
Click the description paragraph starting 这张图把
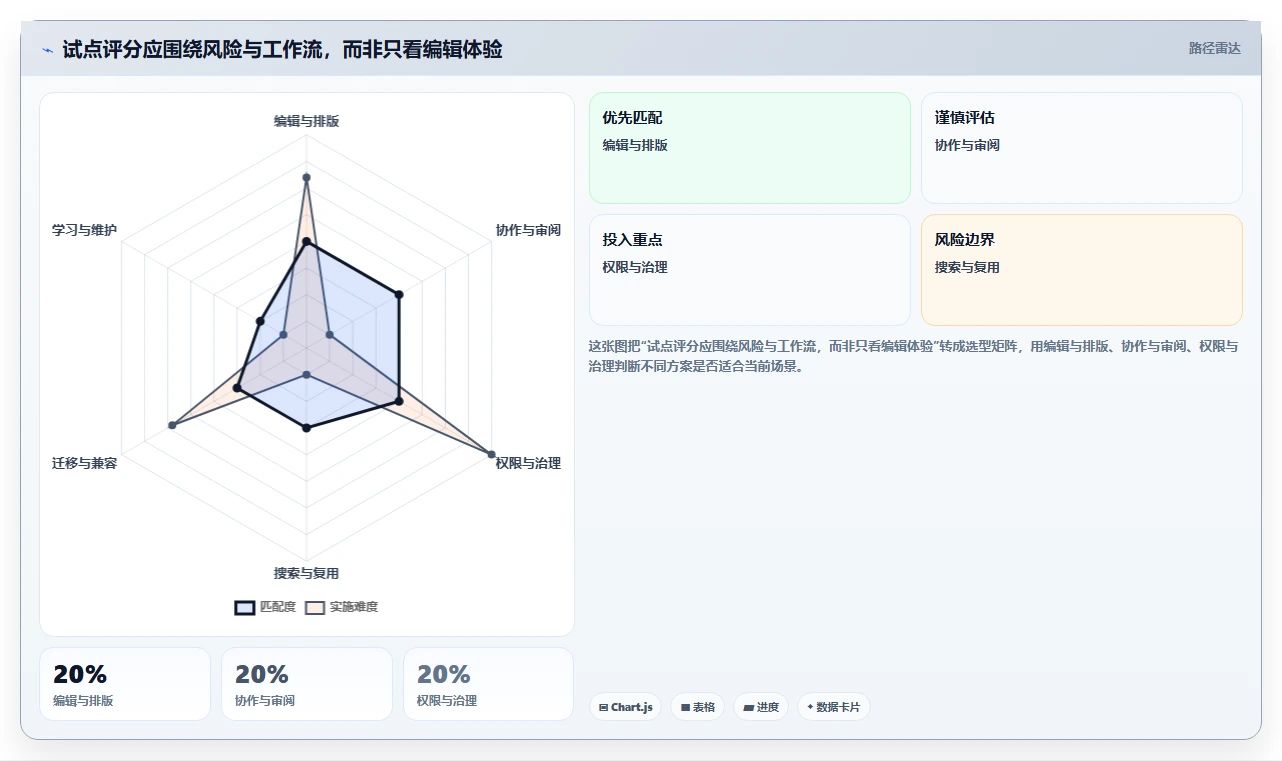914,356
